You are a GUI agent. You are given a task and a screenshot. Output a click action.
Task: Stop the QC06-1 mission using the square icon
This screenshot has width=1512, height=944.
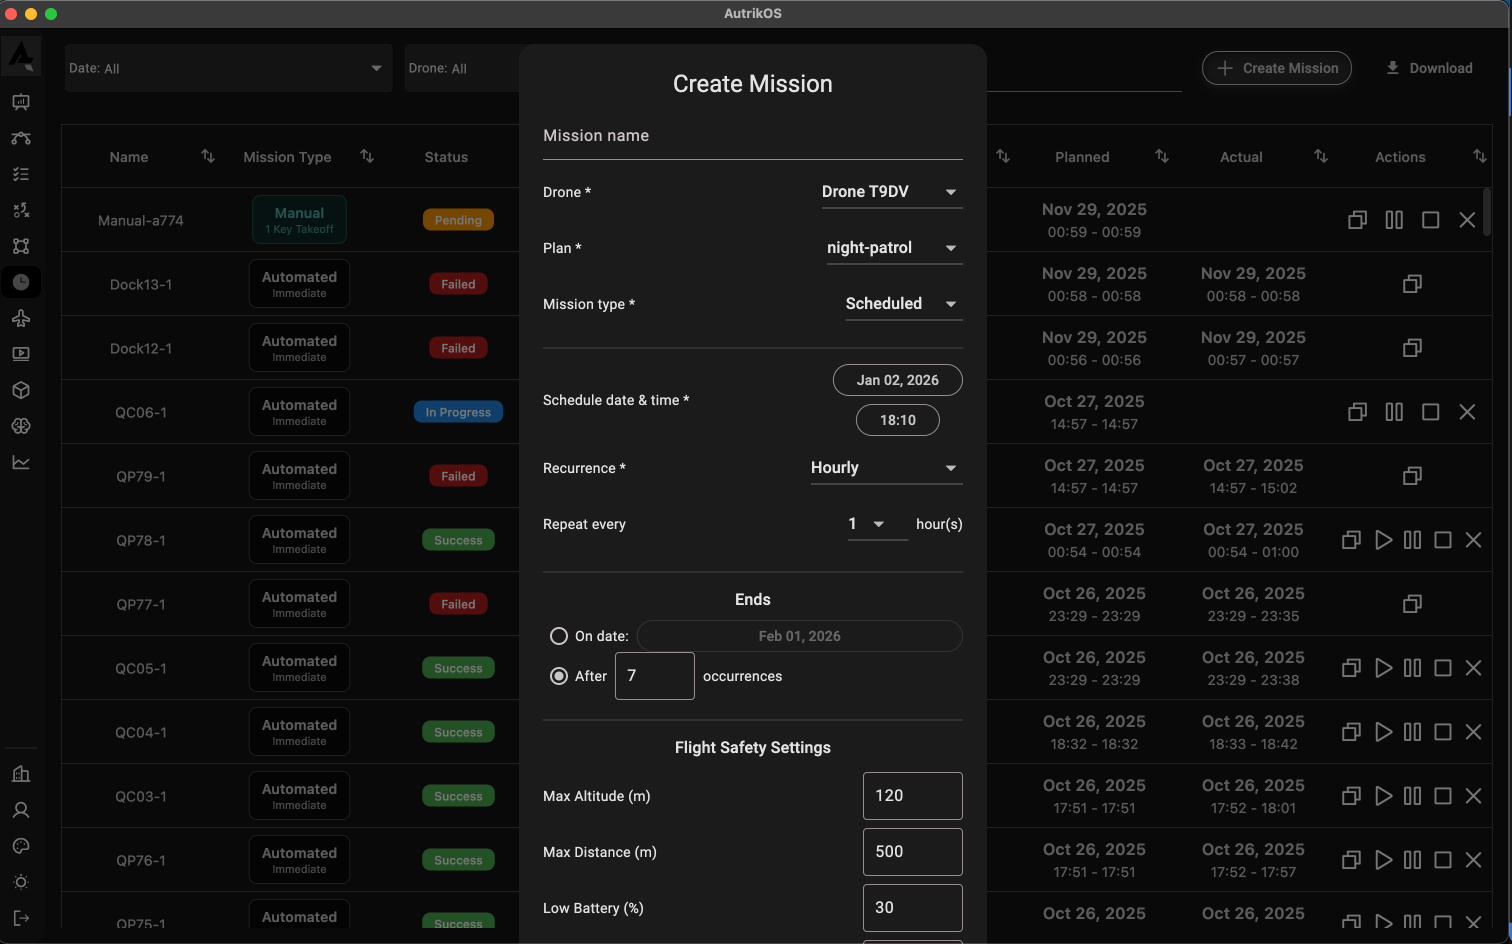(1431, 411)
